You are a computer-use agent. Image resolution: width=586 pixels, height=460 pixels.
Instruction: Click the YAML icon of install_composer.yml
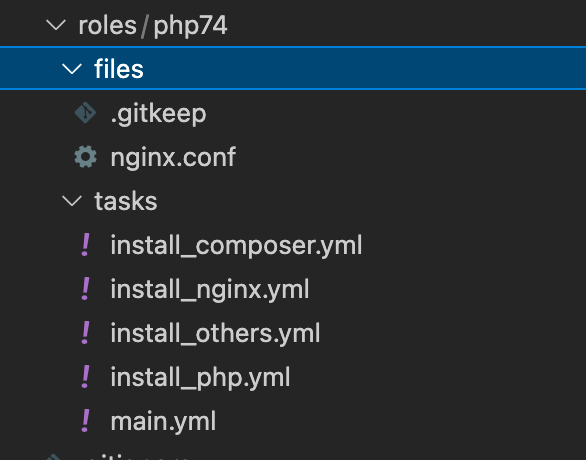click(86, 245)
